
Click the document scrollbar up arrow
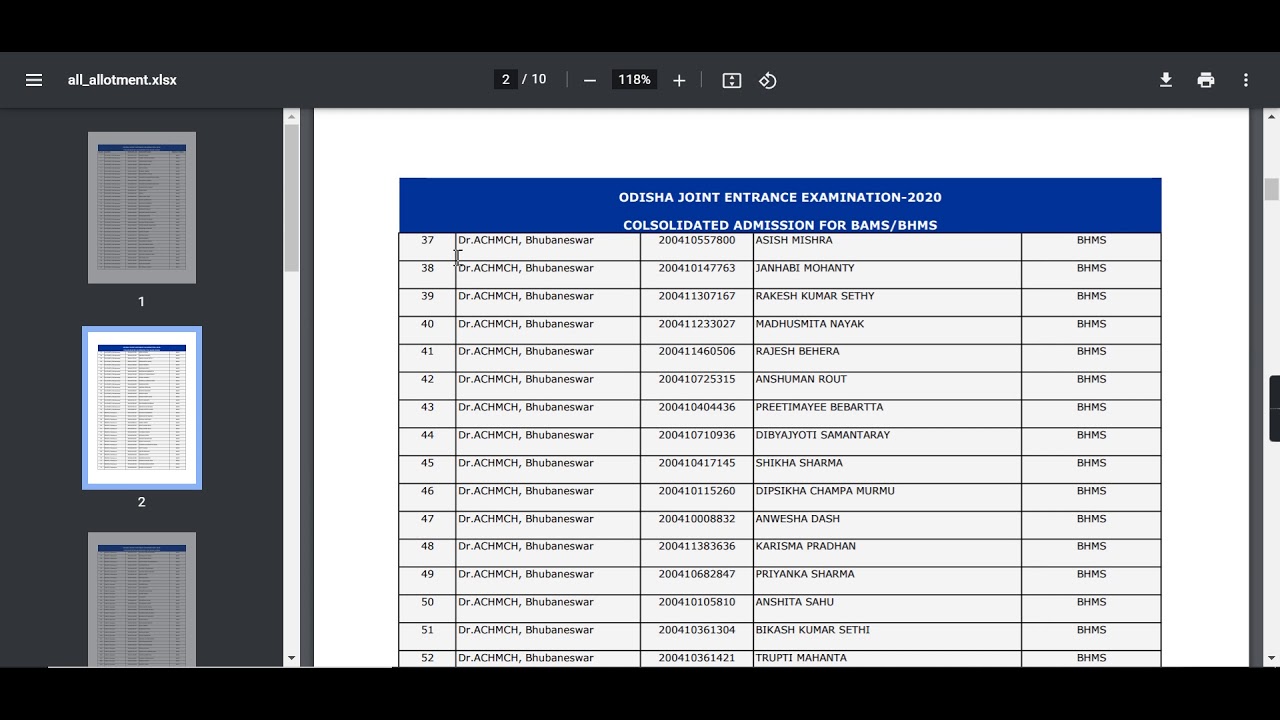coord(1272,116)
